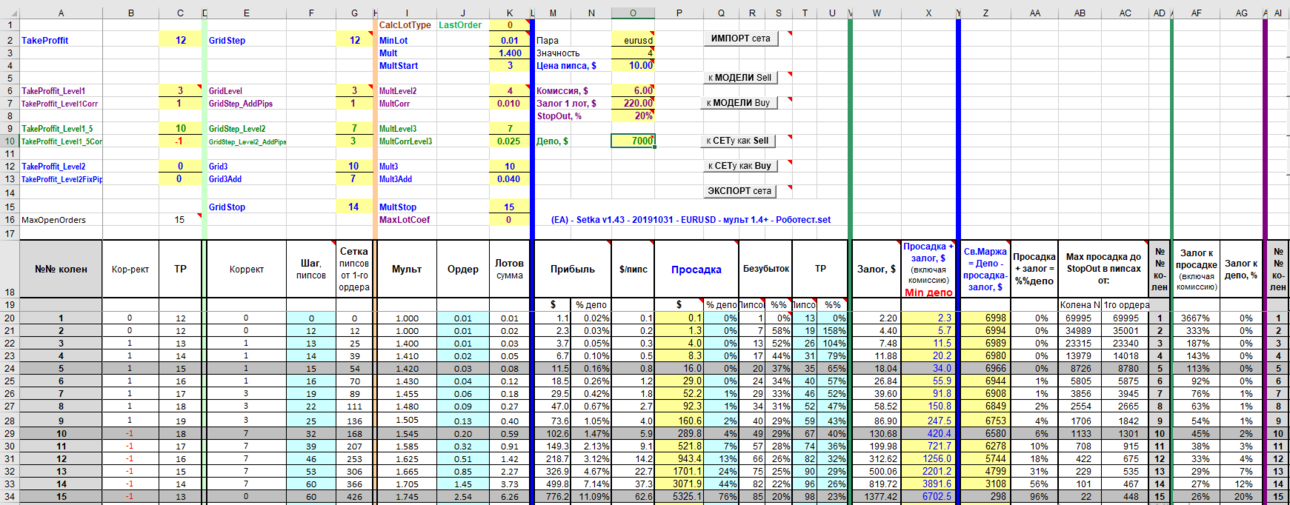Image resolution: width=1290 pixels, height=505 pixels.
Task: Click the MaxLotCoef label
Action: tap(407, 218)
